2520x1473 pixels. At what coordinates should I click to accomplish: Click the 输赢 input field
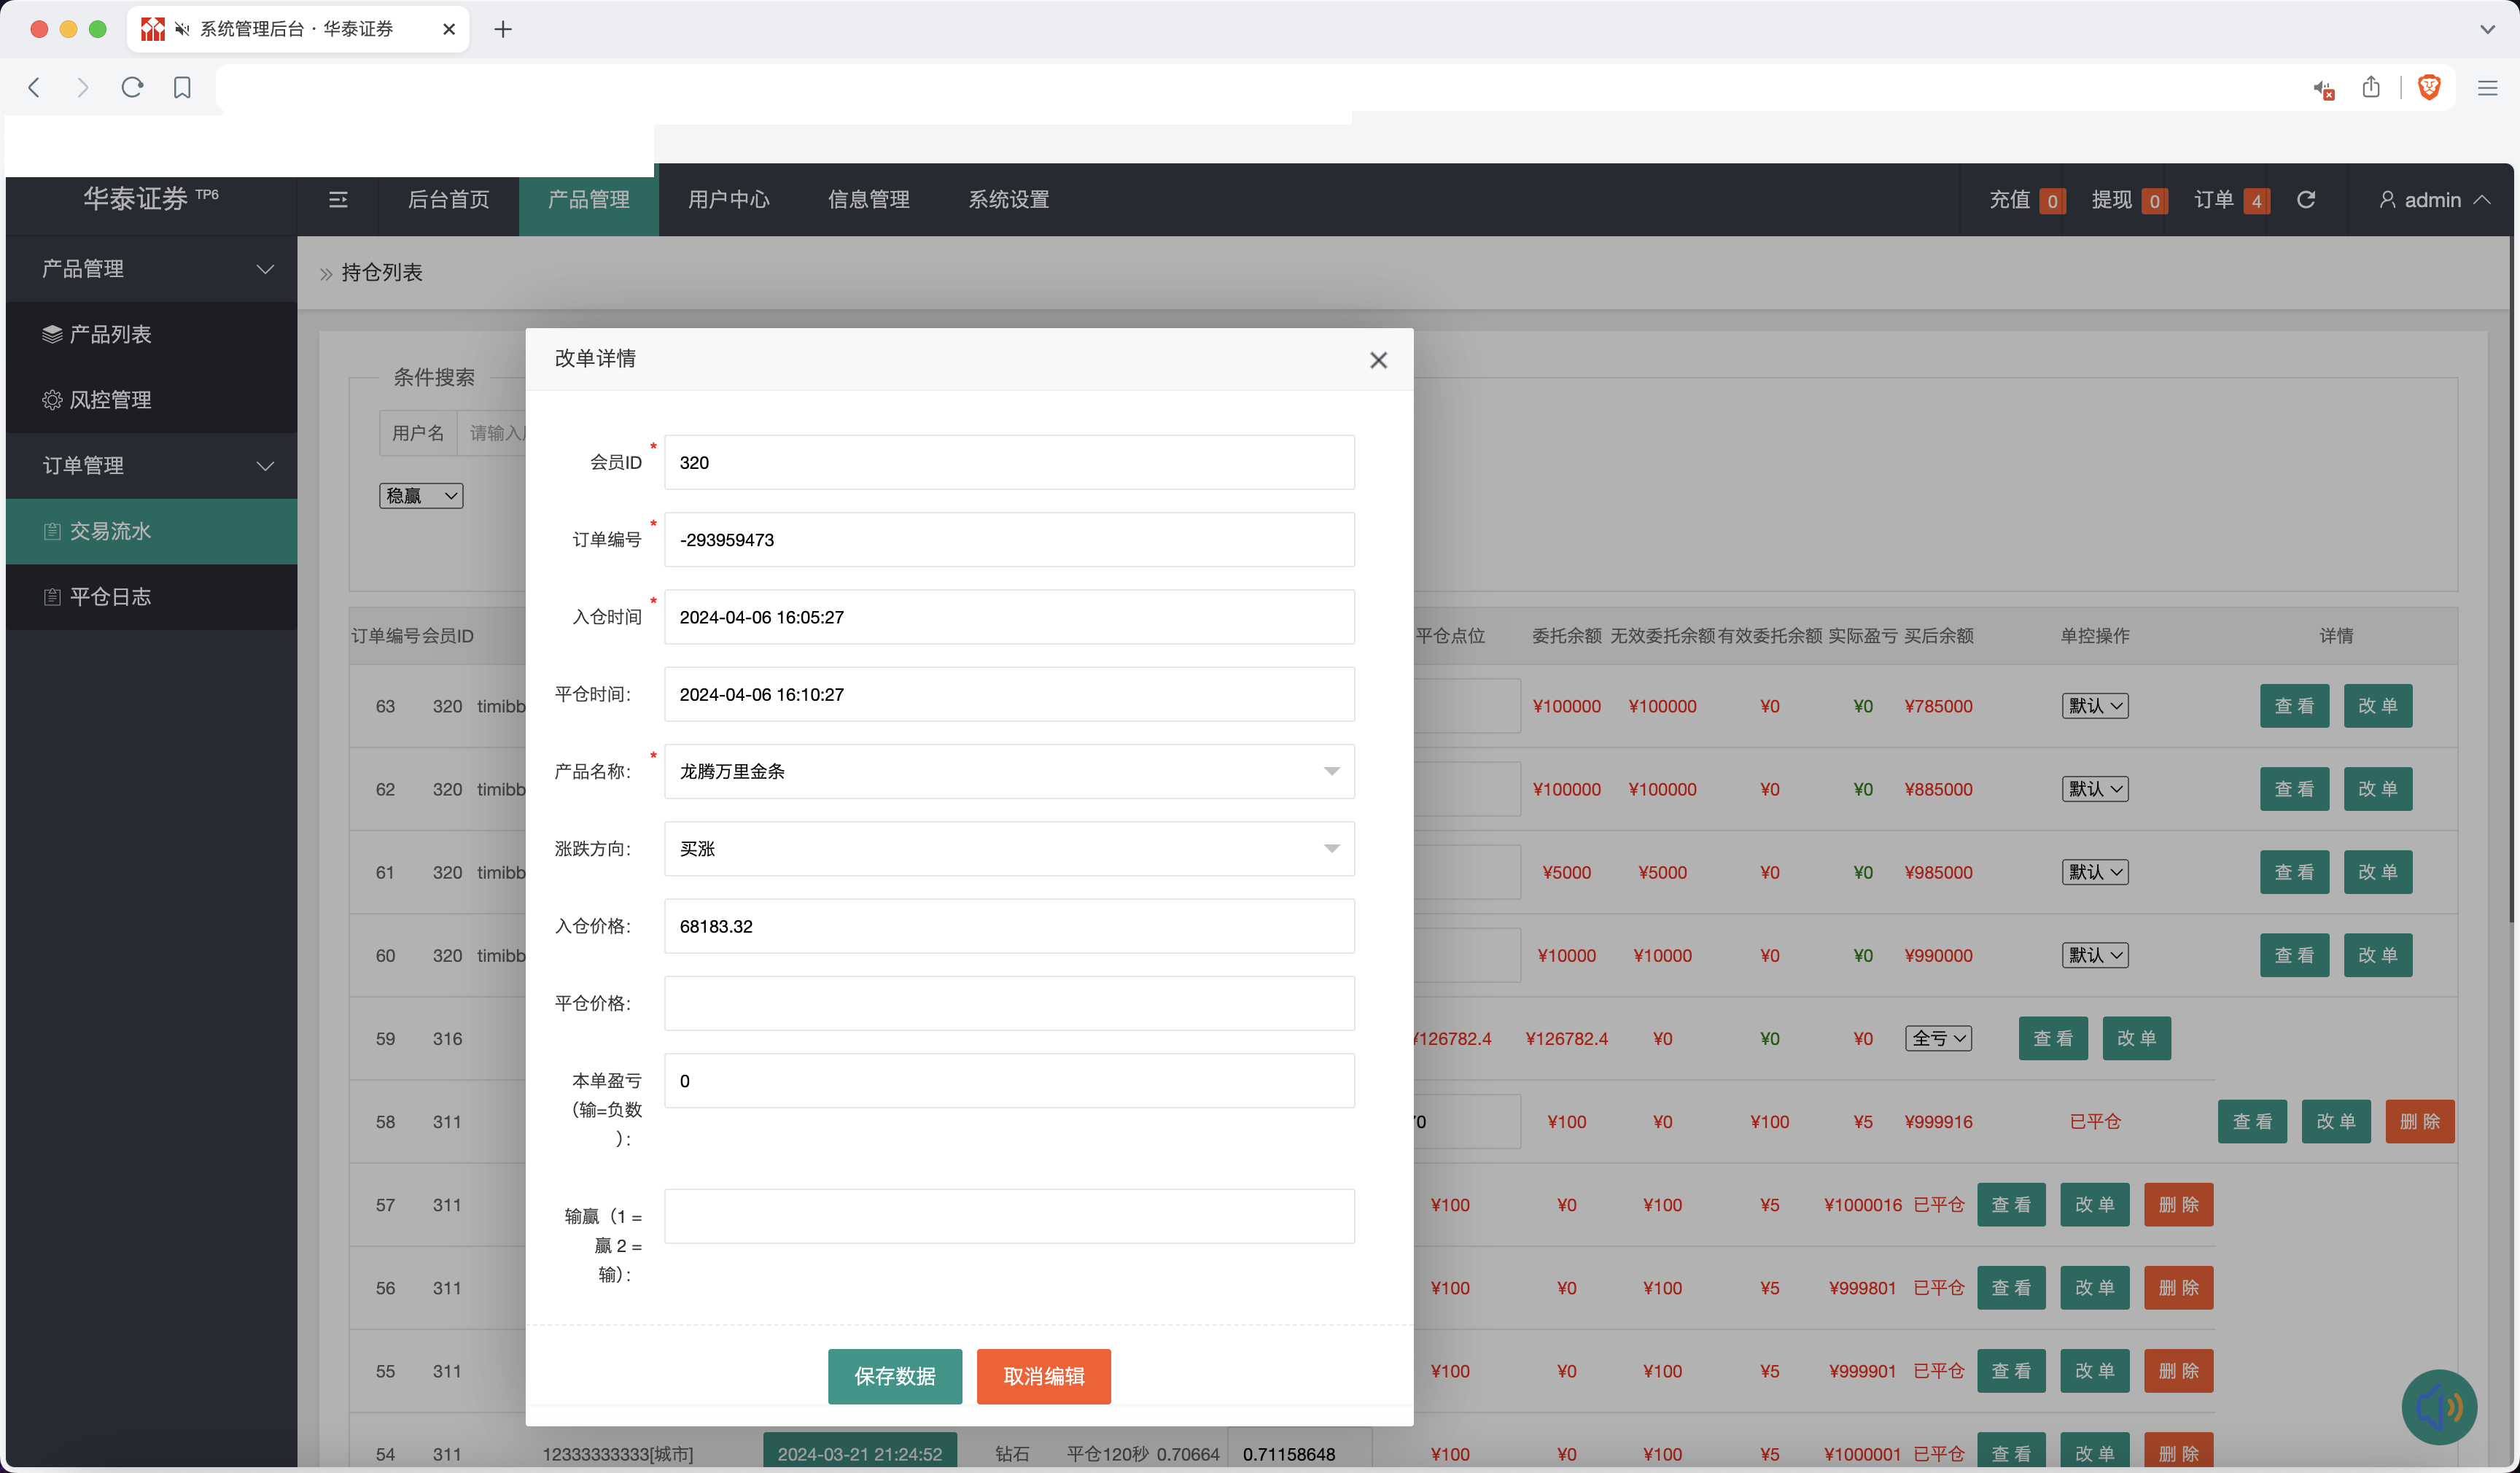click(1009, 1216)
